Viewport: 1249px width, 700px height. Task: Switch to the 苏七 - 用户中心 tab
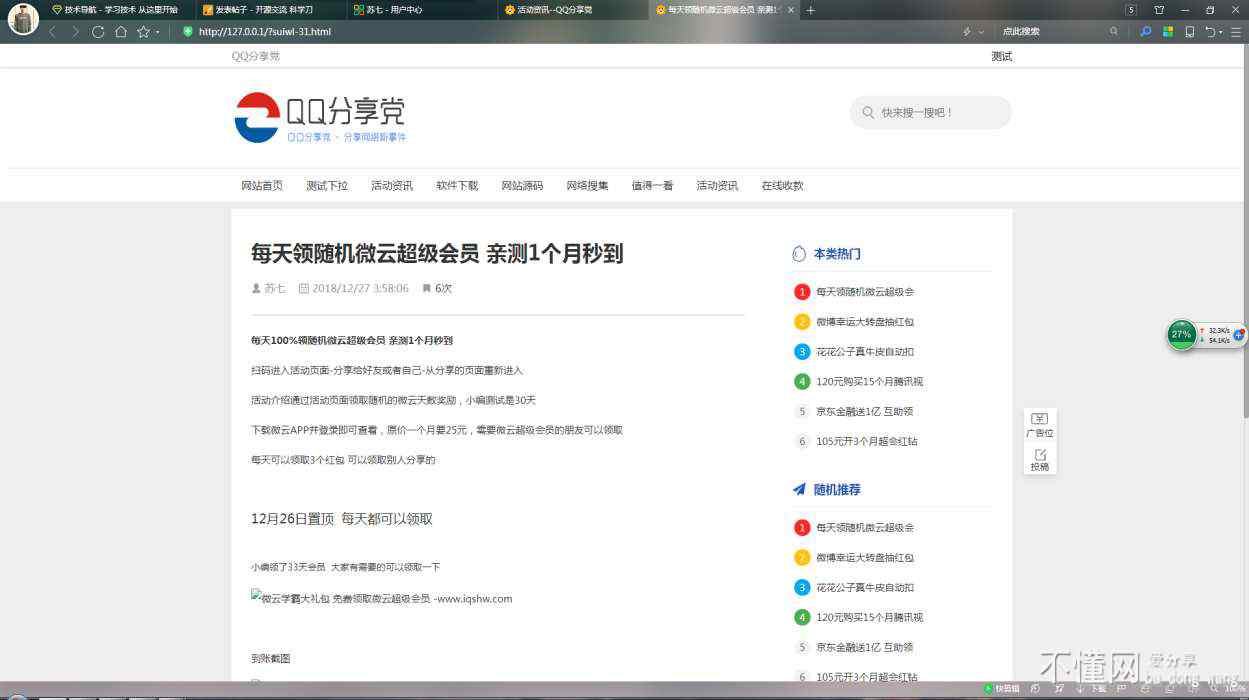[x=421, y=10]
